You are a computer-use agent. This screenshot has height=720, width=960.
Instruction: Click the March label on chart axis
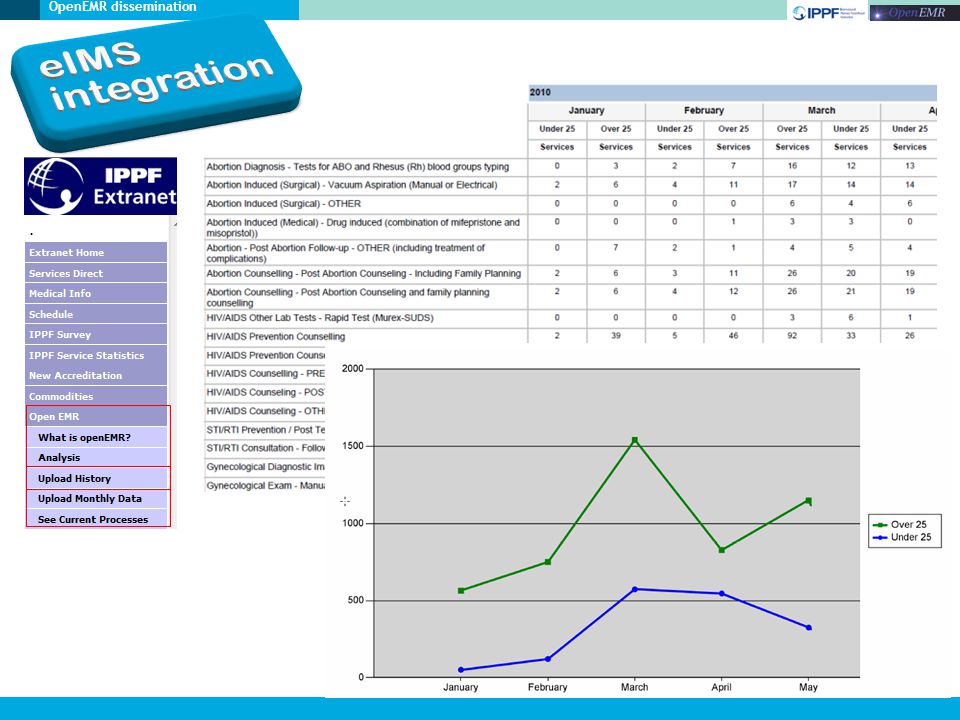pyautogui.click(x=634, y=687)
